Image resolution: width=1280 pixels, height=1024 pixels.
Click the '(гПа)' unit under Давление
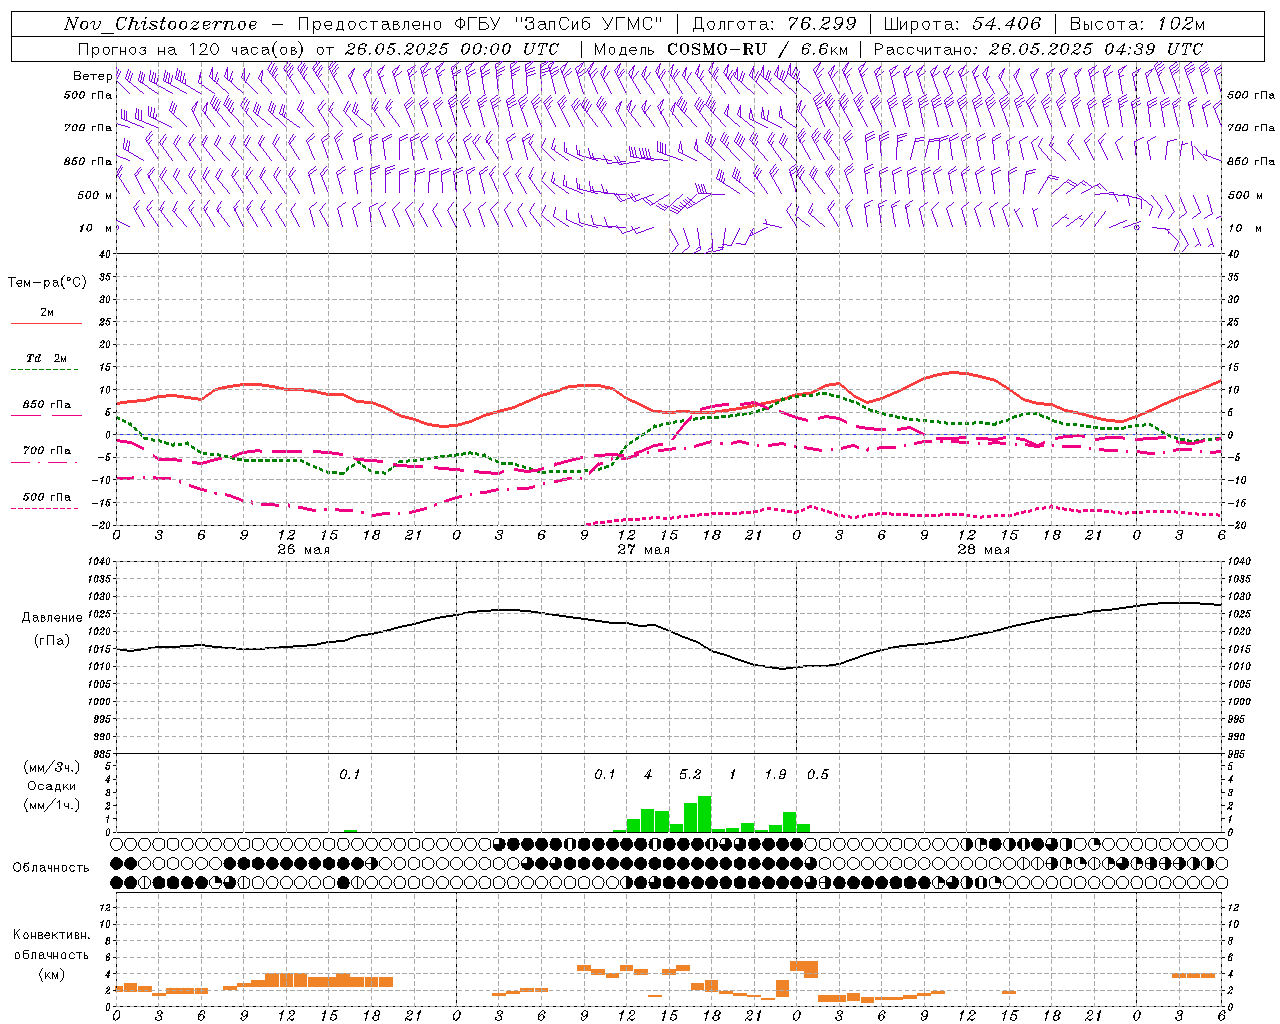pyautogui.click(x=51, y=640)
